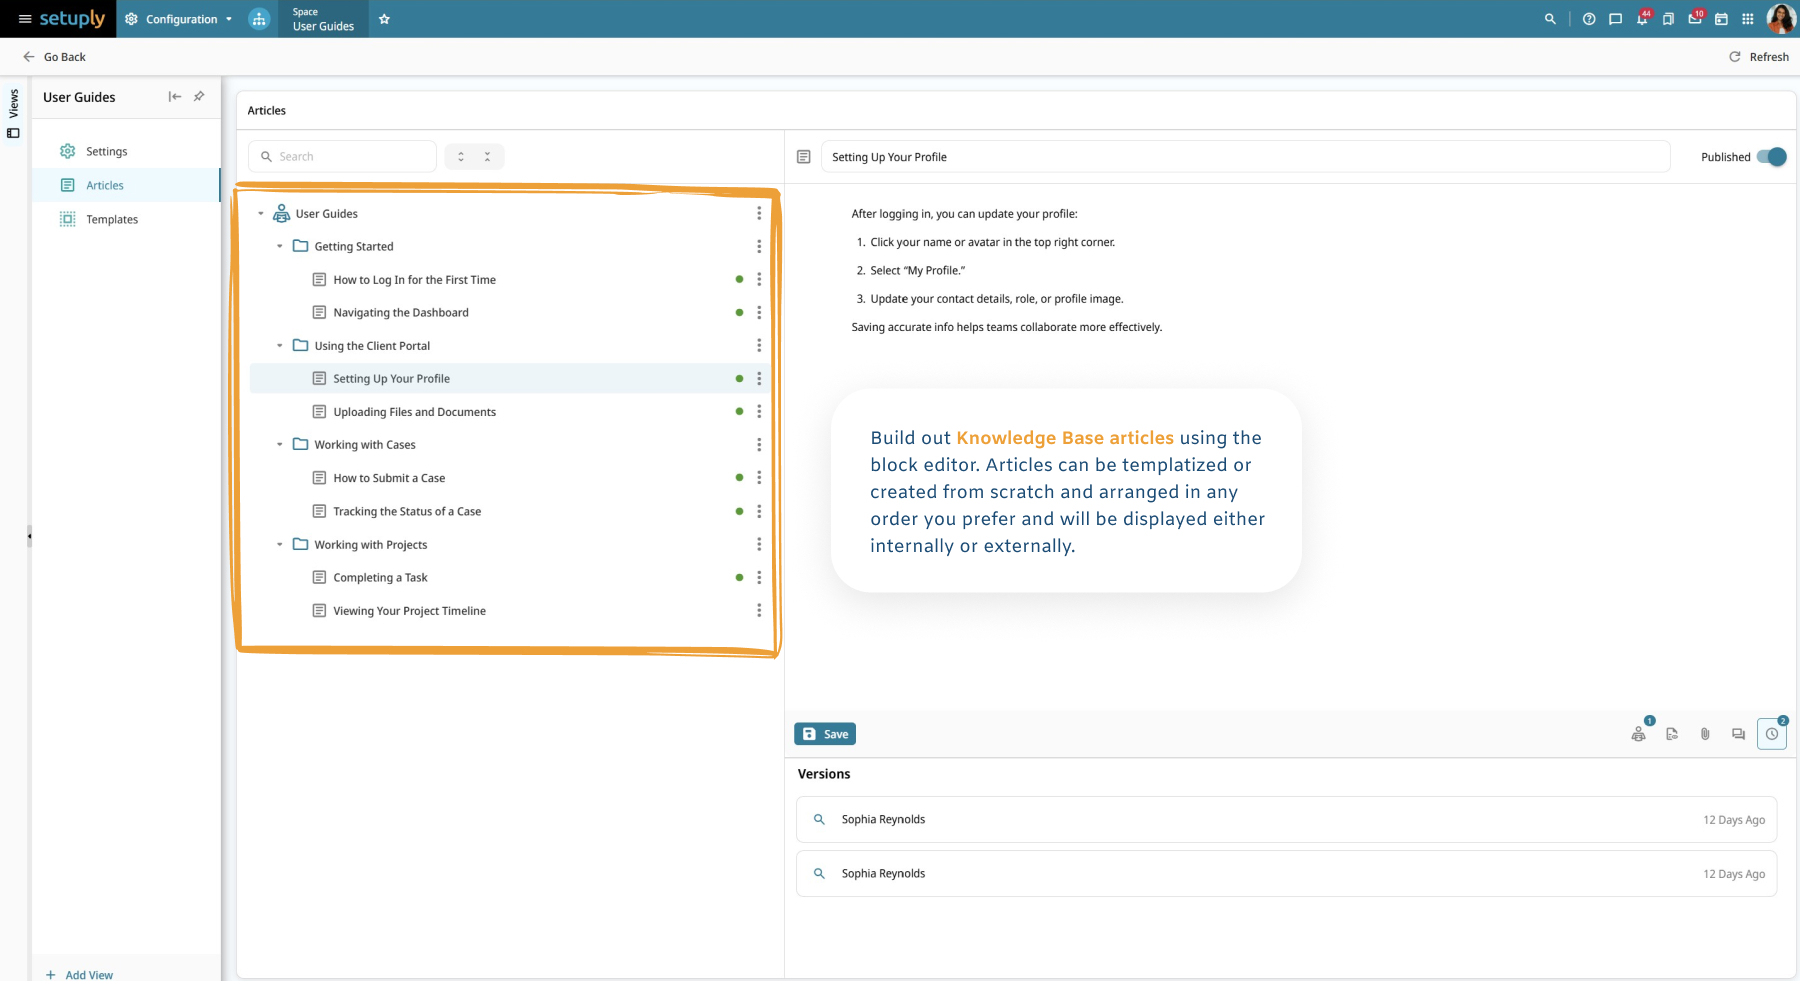The image size is (1800, 981).
Task: Click the attachments paperclip icon near Save
Action: click(x=1705, y=733)
